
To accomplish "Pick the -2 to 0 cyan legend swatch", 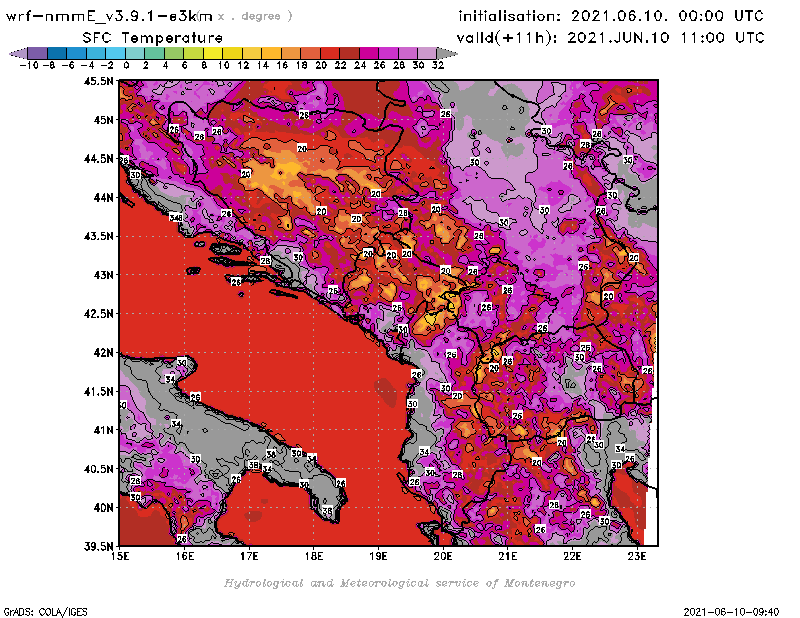I will [x=116, y=53].
